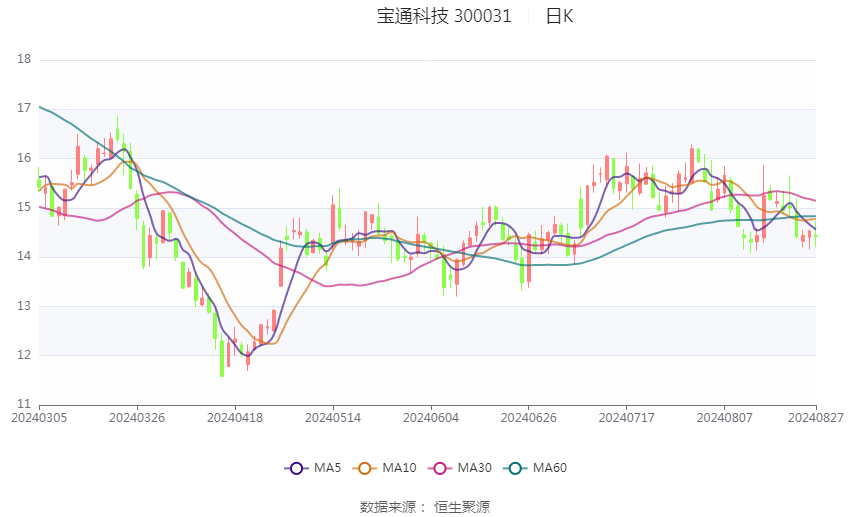Click the 20240604 x-axis tick label

431,416
